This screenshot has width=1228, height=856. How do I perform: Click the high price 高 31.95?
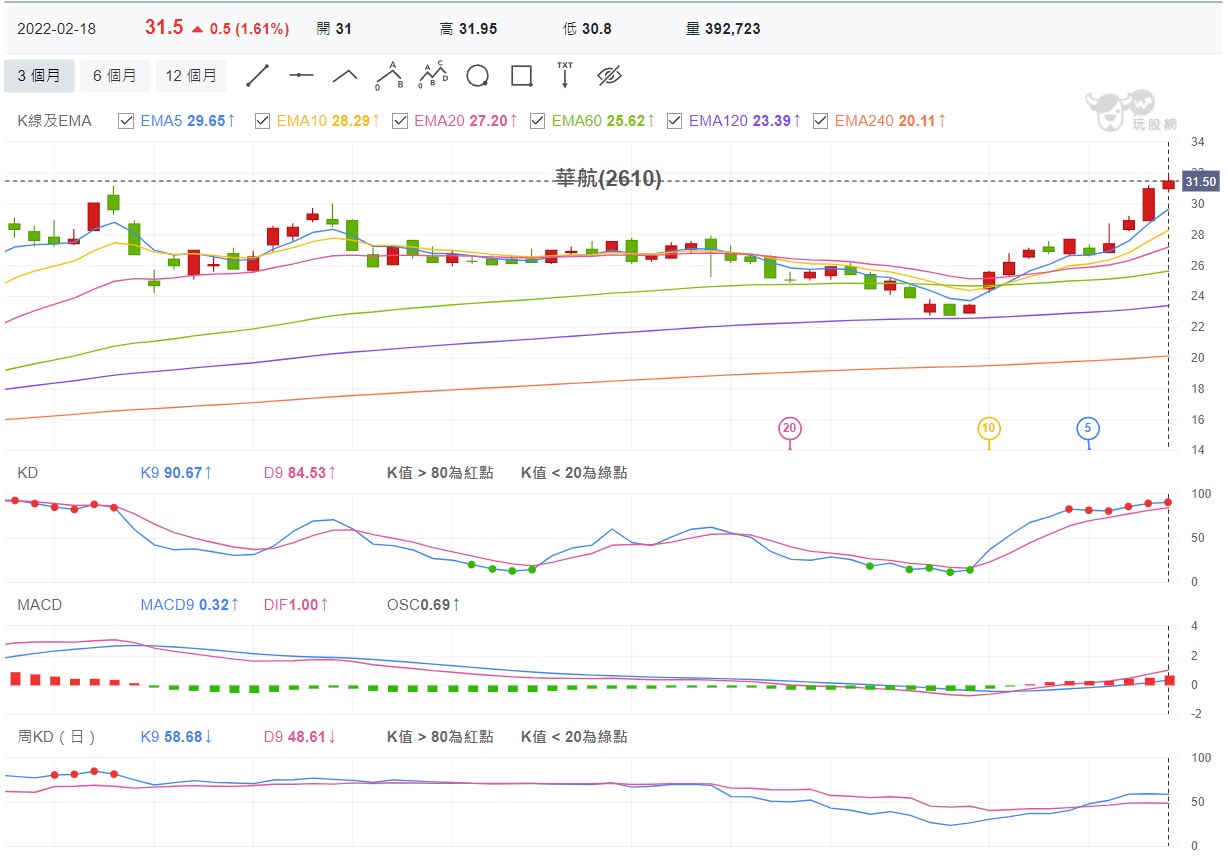click(469, 28)
